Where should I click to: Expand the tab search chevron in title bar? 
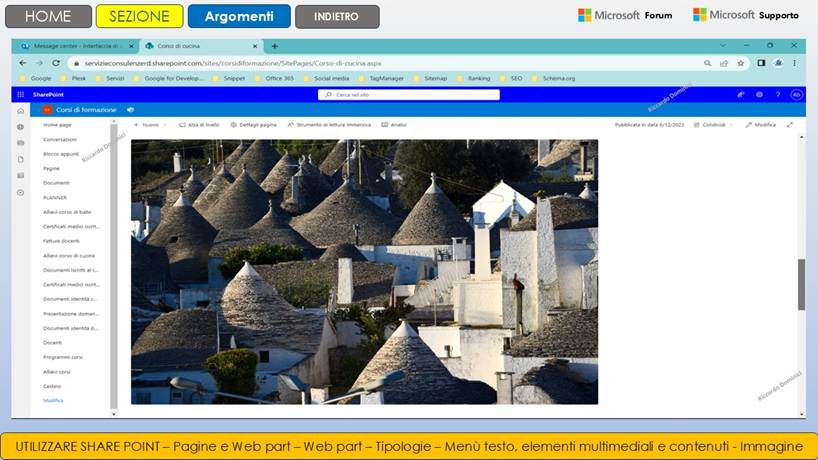point(723,45)
